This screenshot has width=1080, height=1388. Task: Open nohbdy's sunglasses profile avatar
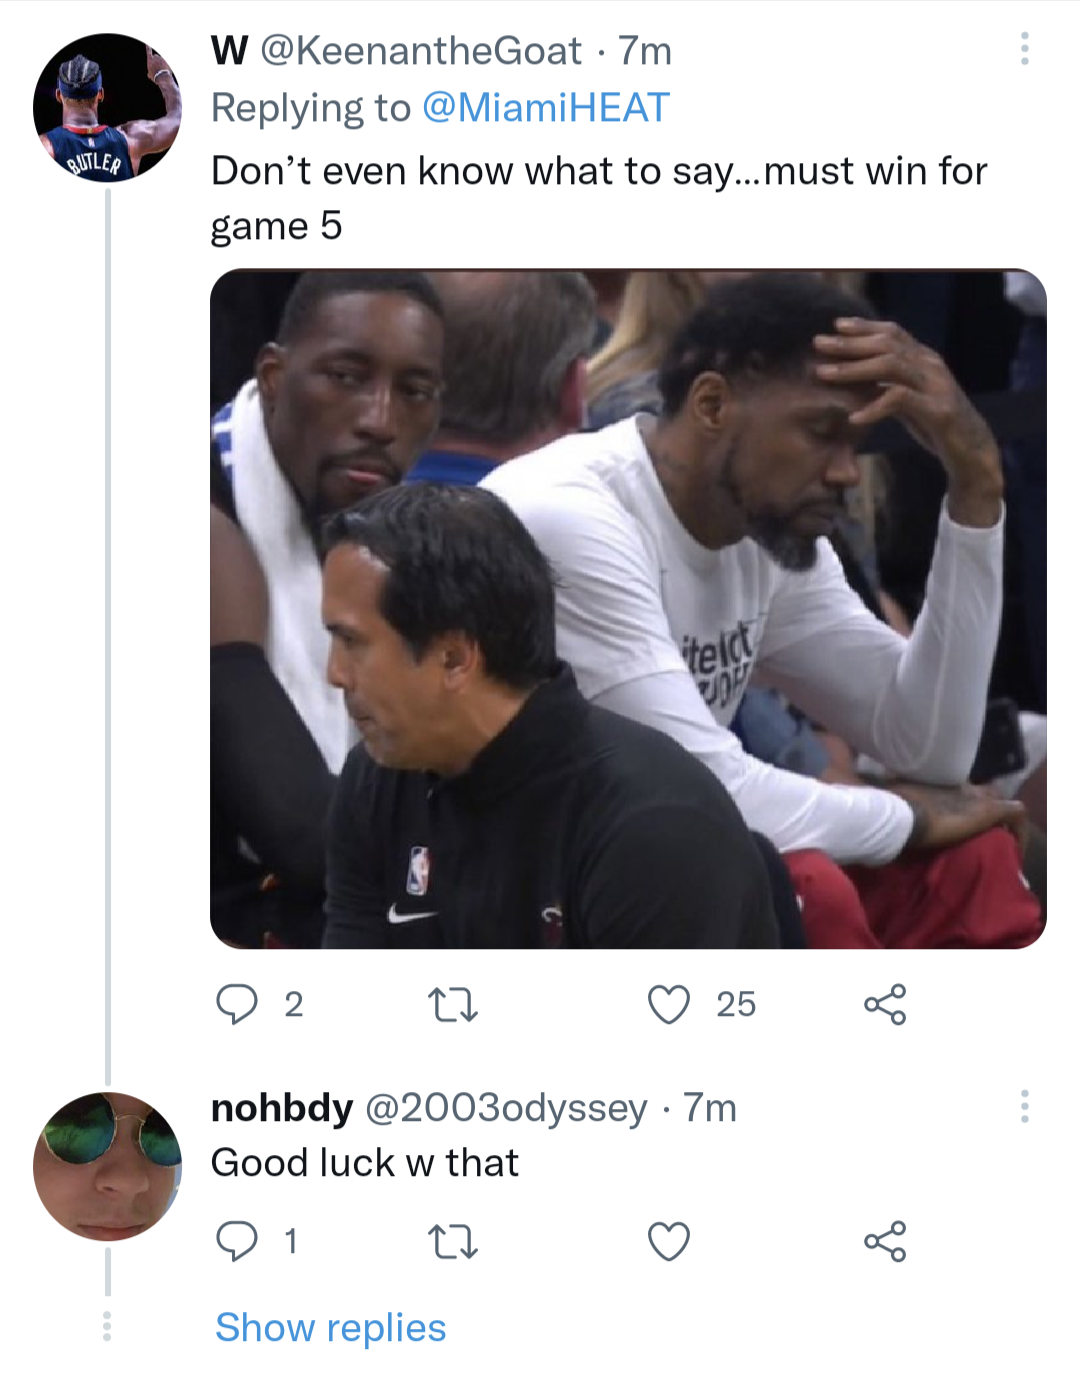pos(107,1166)
